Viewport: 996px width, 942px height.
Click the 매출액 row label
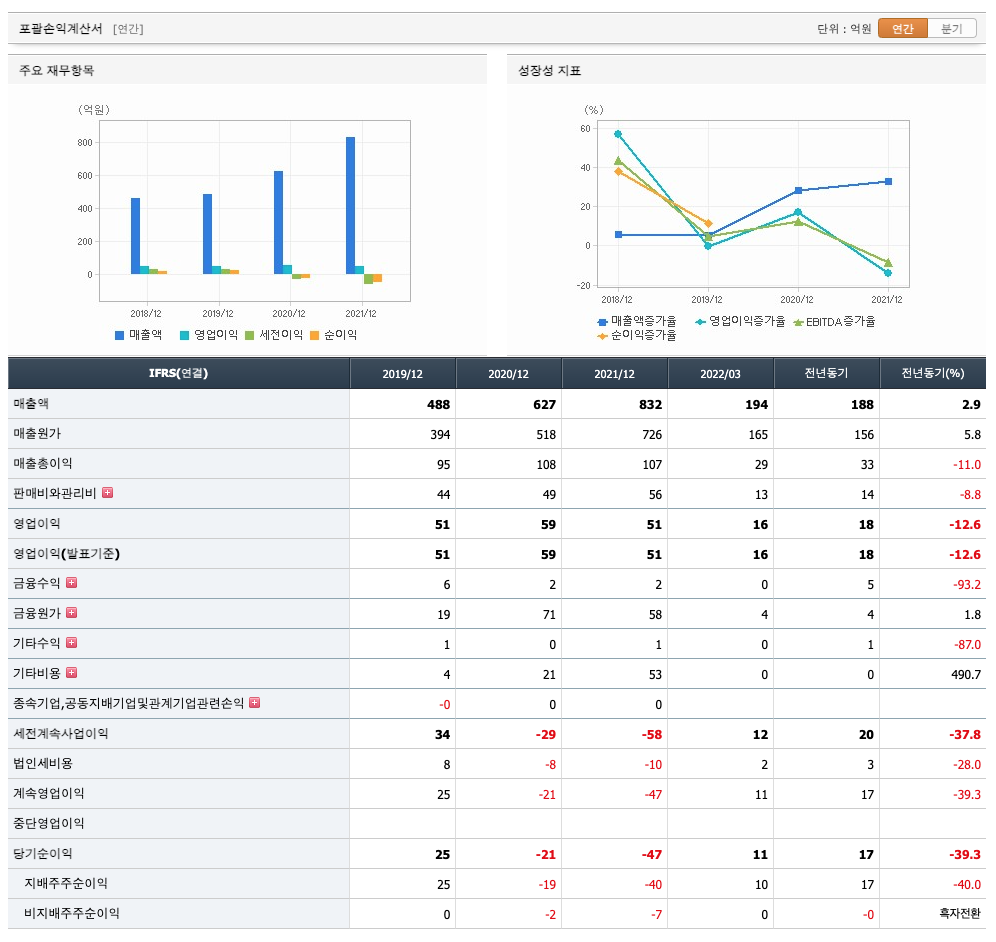(31, 403)
